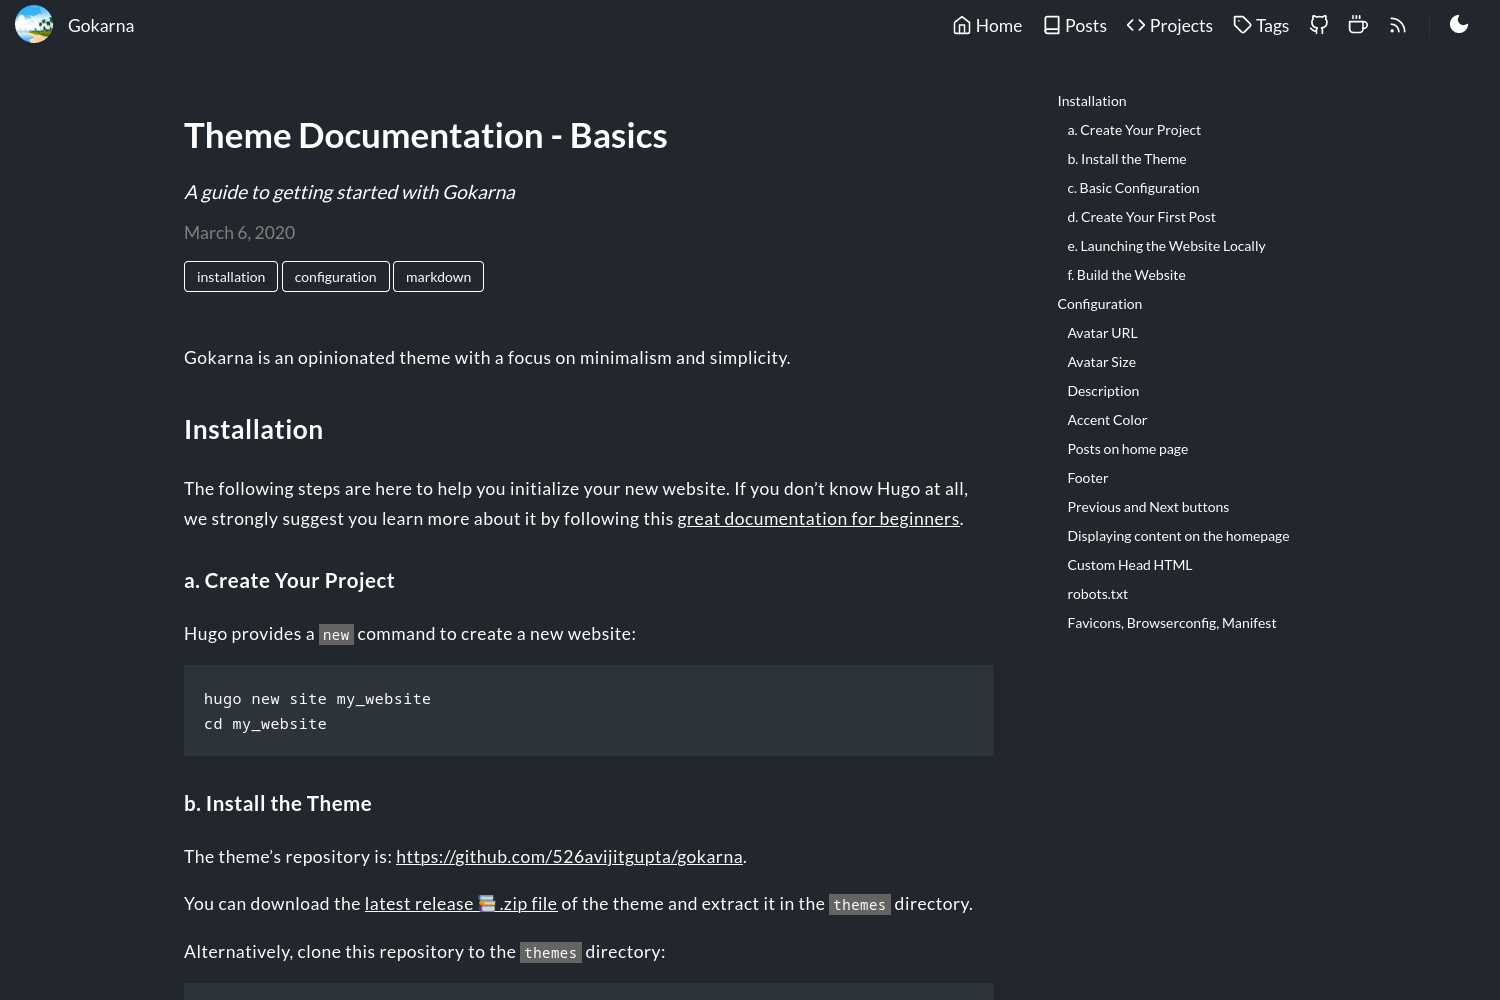The height and width of the screenshot is (1000, 1500).
Task: Open the Posts menu item
Action: (x=1074, y=25)
